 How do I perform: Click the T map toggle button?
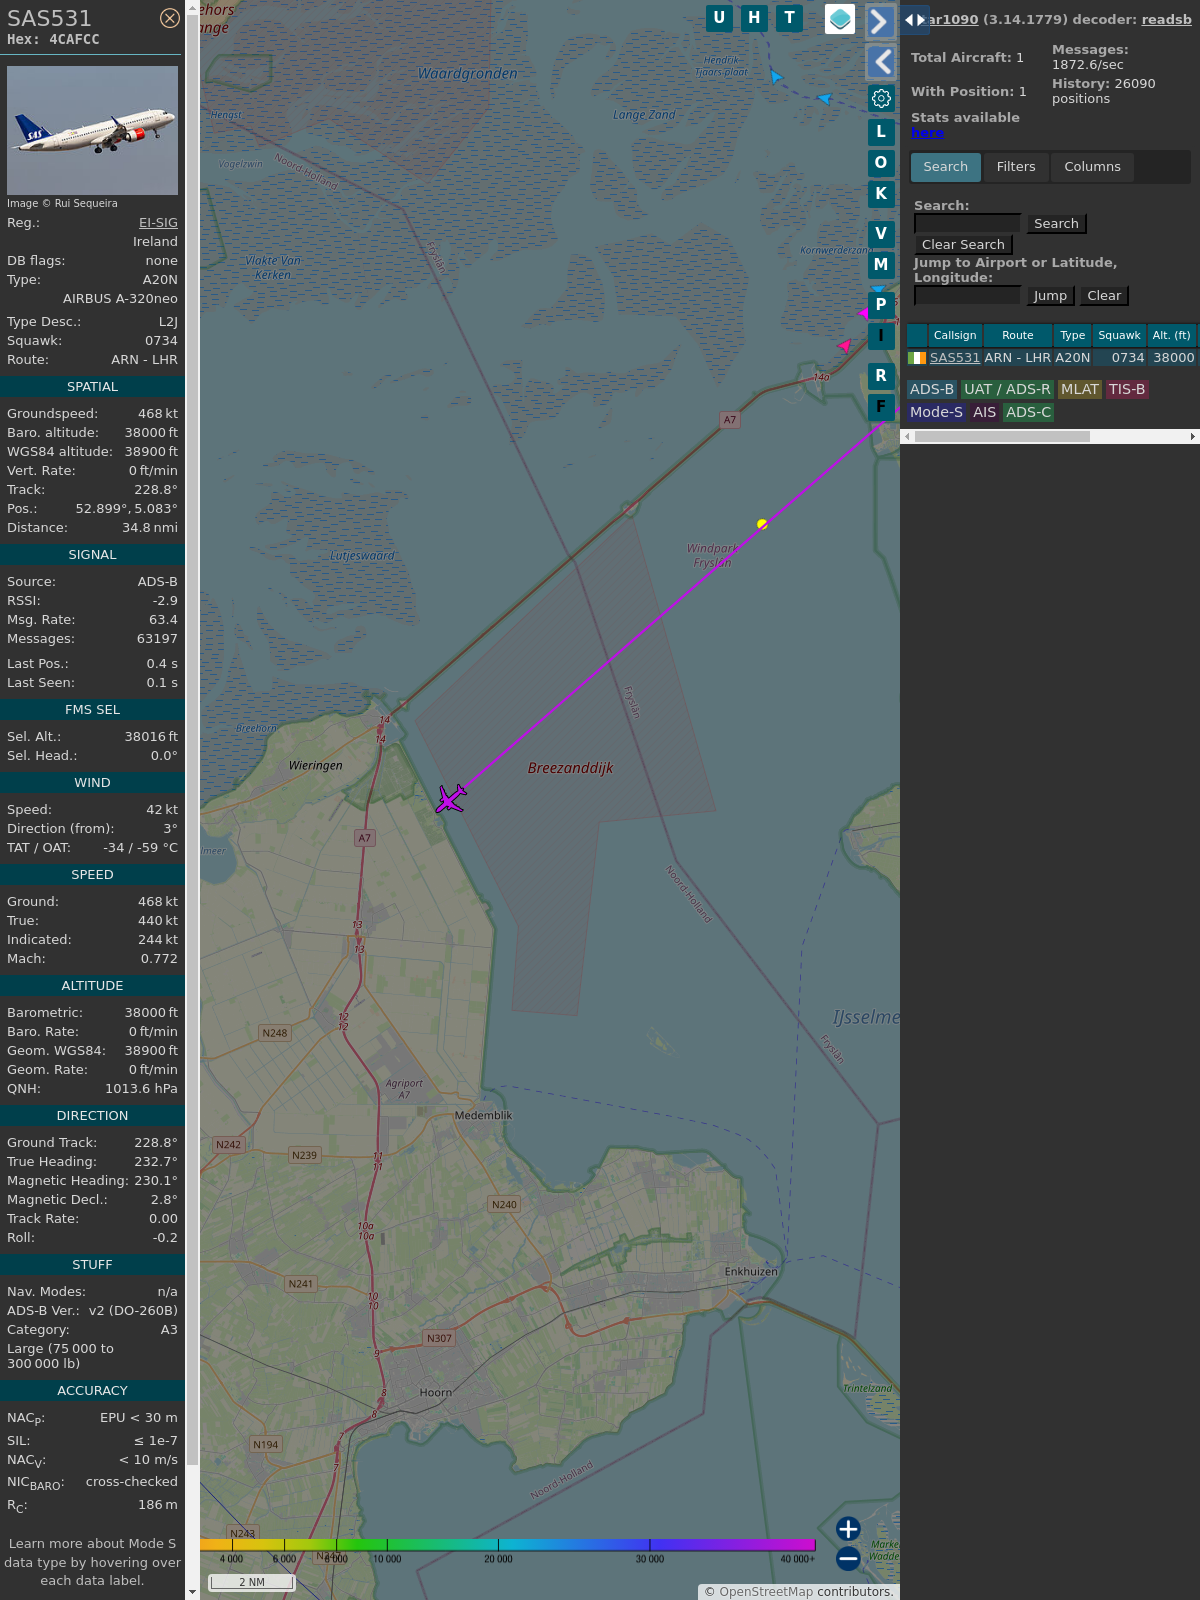pos(789,18)
